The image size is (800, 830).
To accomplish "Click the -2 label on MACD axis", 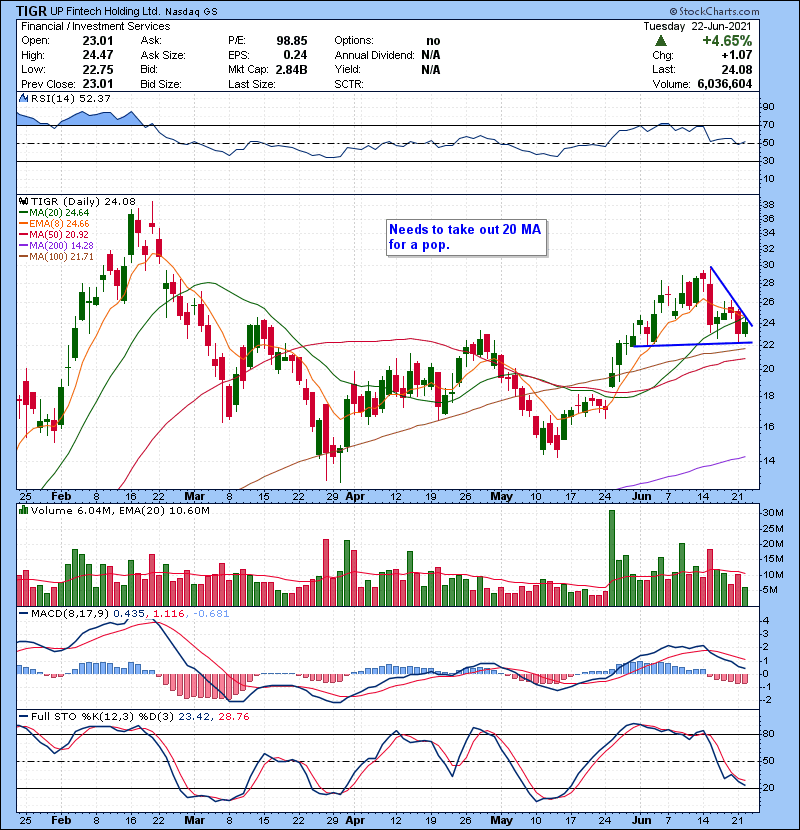I will [x=767, y=700].
